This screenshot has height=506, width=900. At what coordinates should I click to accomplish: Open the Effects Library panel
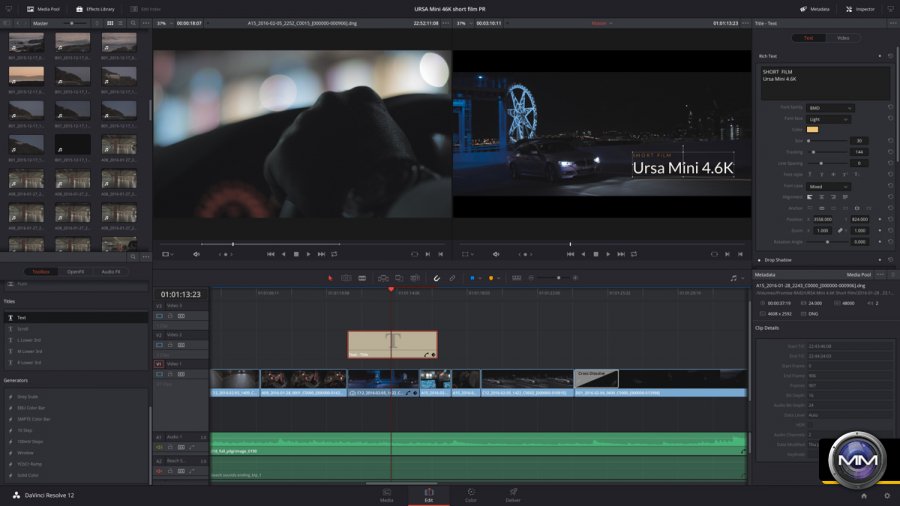coord(95,9)
